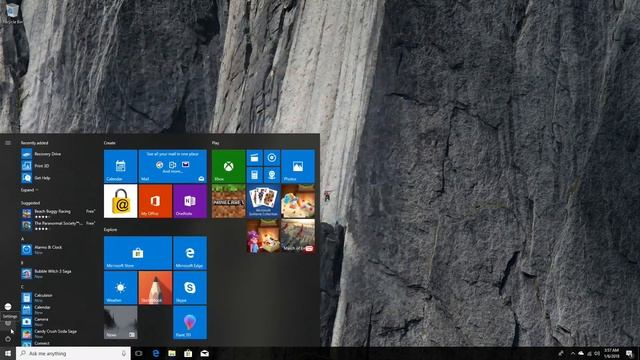Launch the Minecraft tile
The width and height of the screenshot is (640, 360).
point(228,201)
